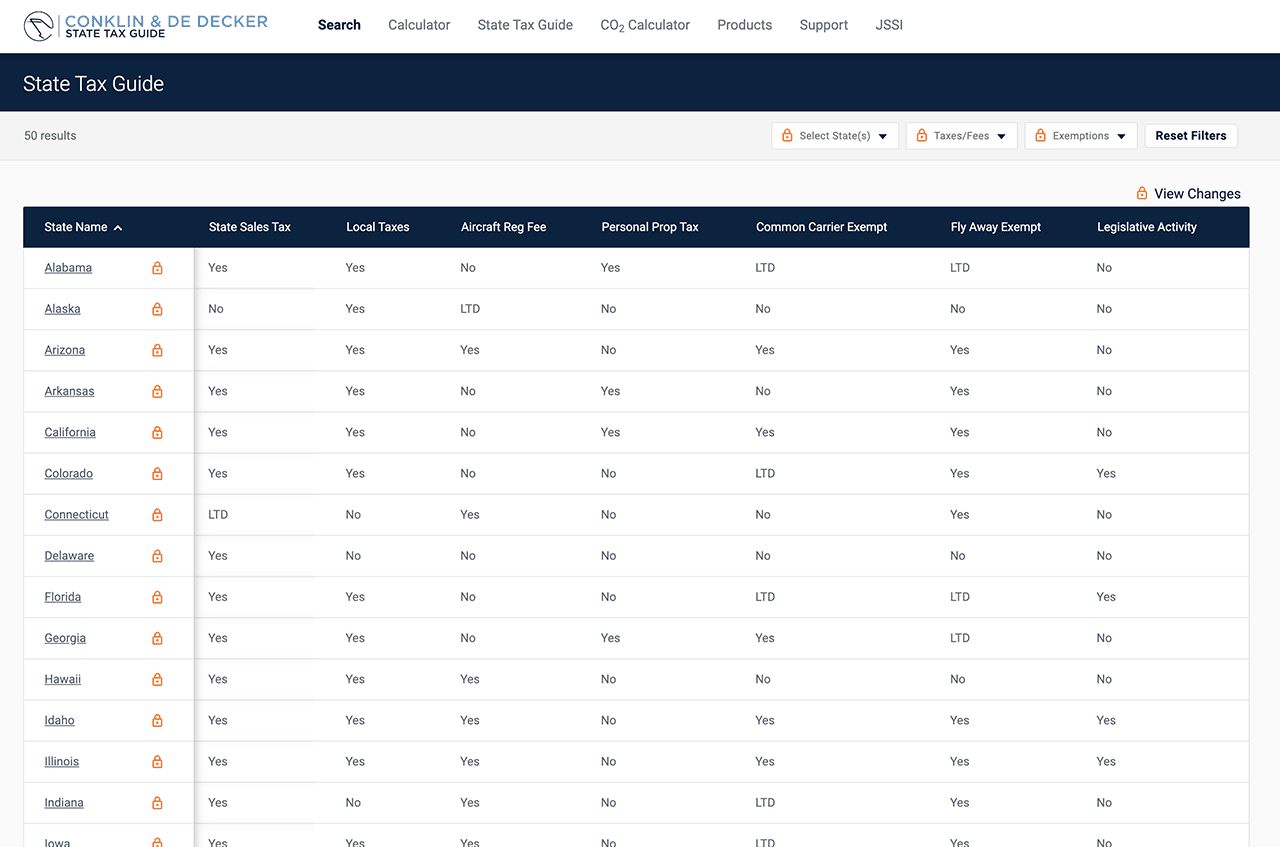Open the Arizona state tax details link
The height and width of the screenshot is (847, 1280).
point(64,350)
